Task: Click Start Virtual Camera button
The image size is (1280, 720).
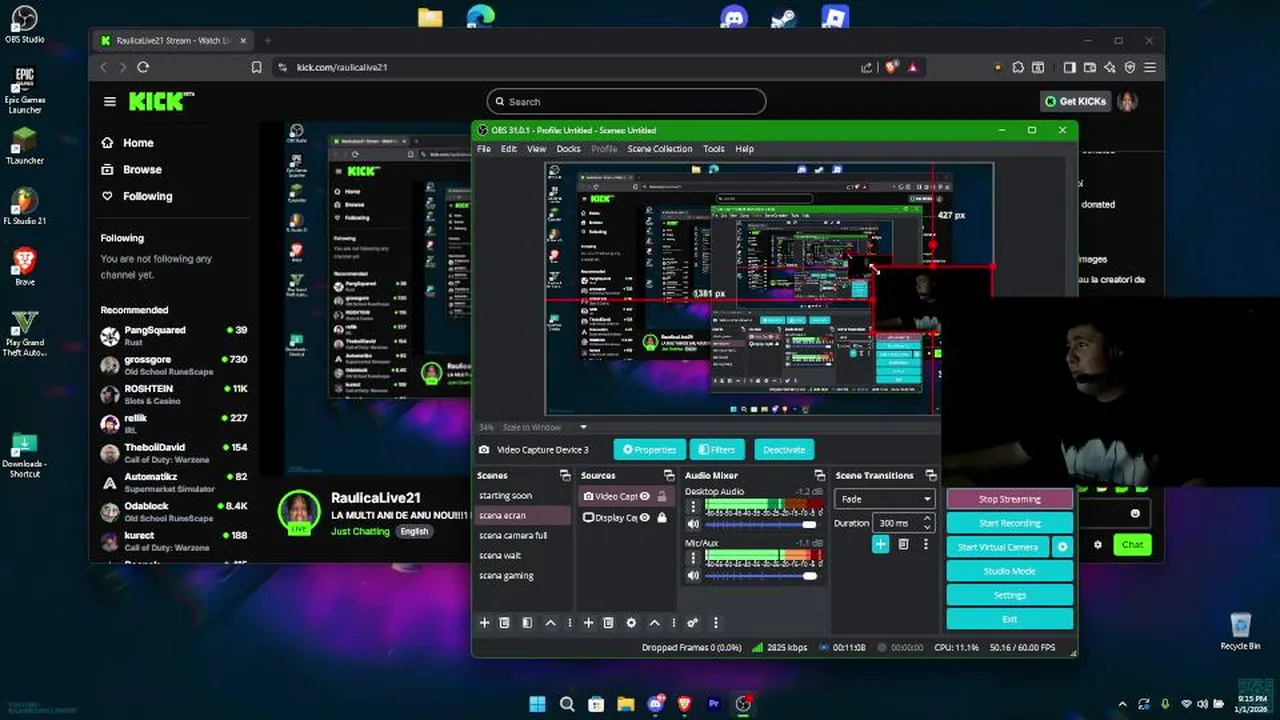Action: click(999, 547)
